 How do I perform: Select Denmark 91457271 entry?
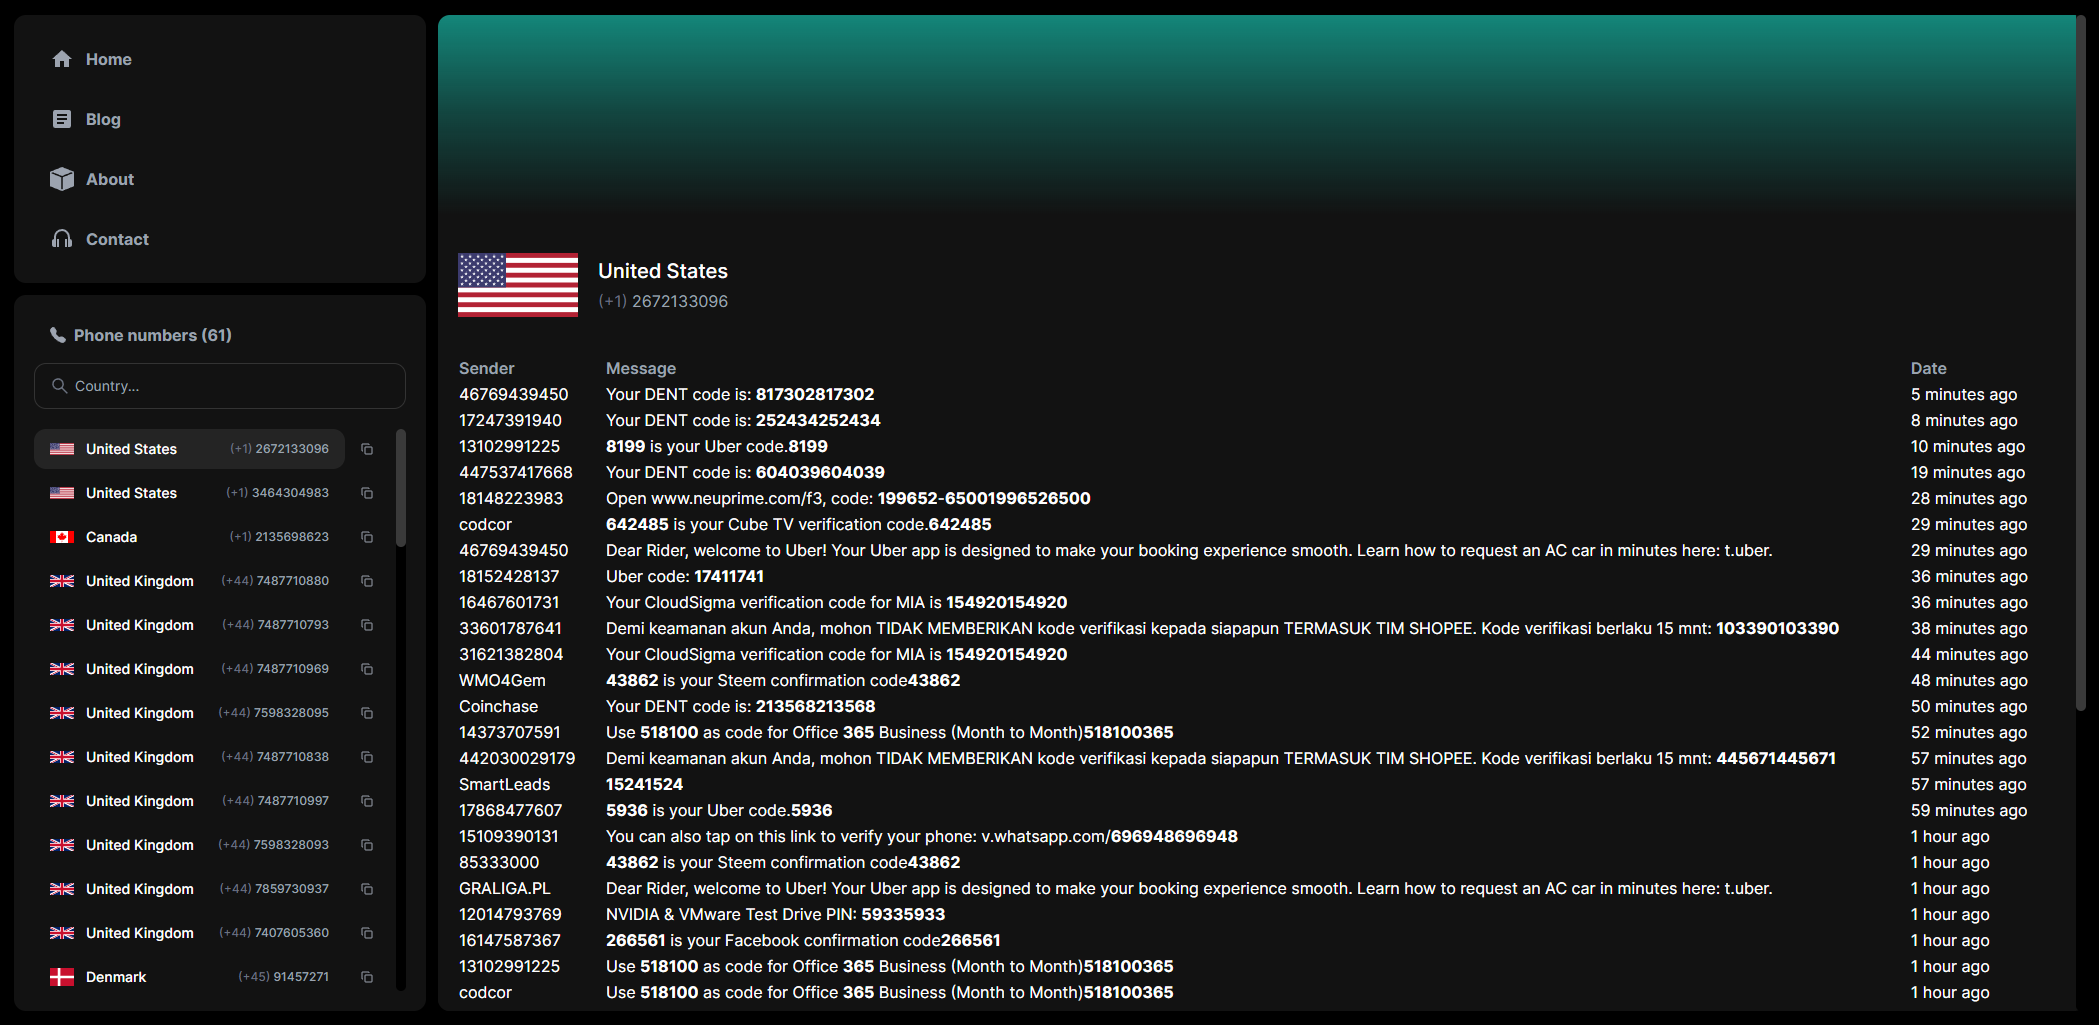click(190, 977)
